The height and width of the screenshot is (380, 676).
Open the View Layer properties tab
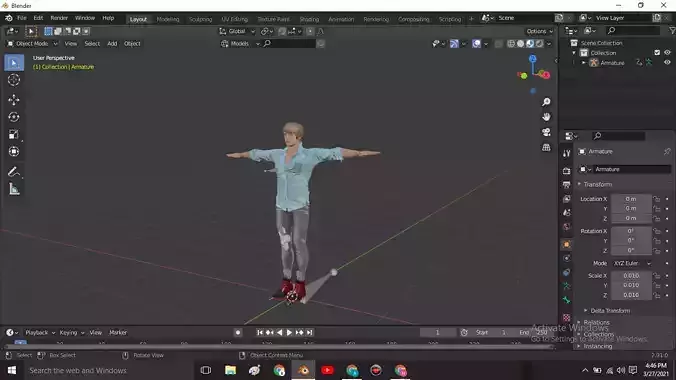click(566, 199)
